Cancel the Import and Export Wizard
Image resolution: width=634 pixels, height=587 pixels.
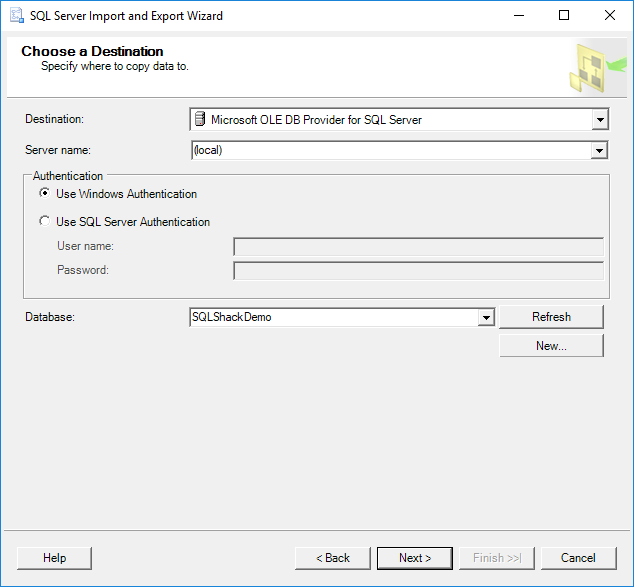pyautogui.click(x=579, y=558)
